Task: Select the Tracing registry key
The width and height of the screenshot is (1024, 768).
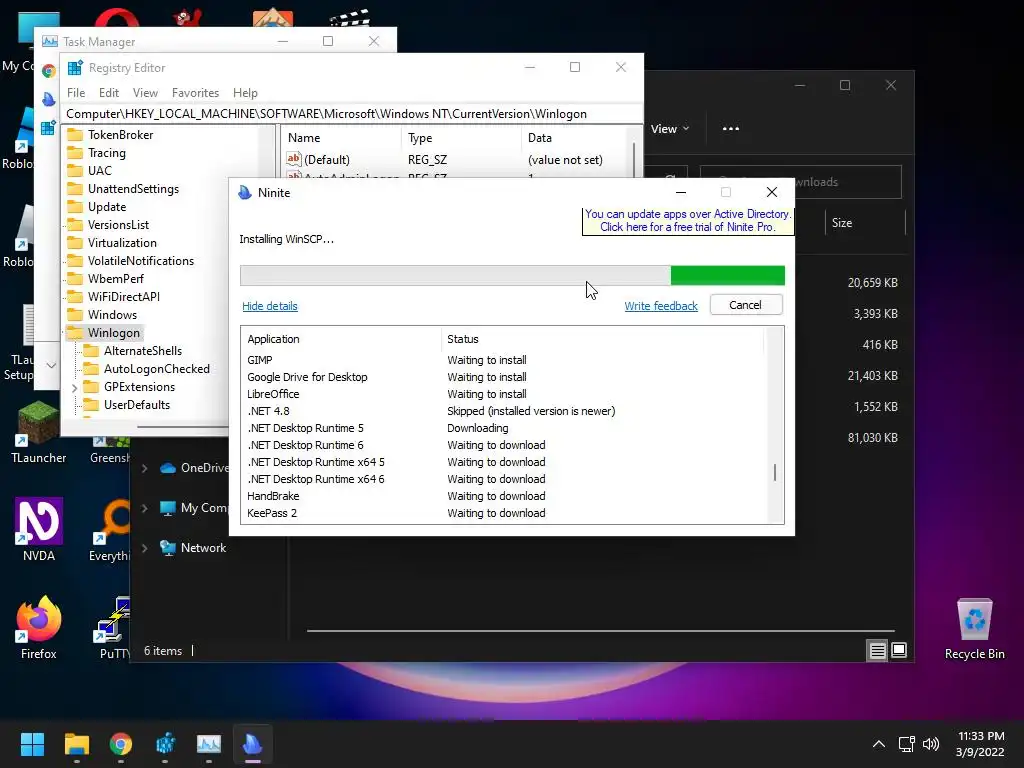Action: click(x=106, y=153)
